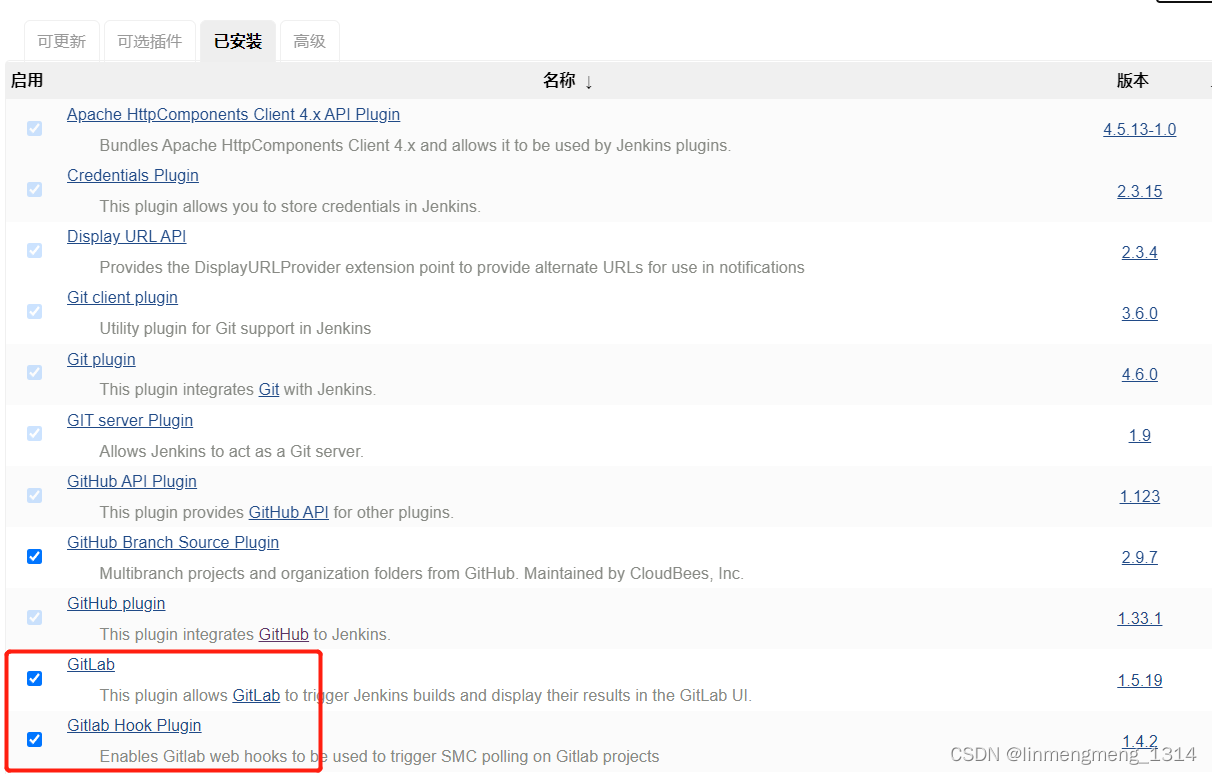Toggle the GIT server Plugin checkbox
1212x774 pixels.
35,433
